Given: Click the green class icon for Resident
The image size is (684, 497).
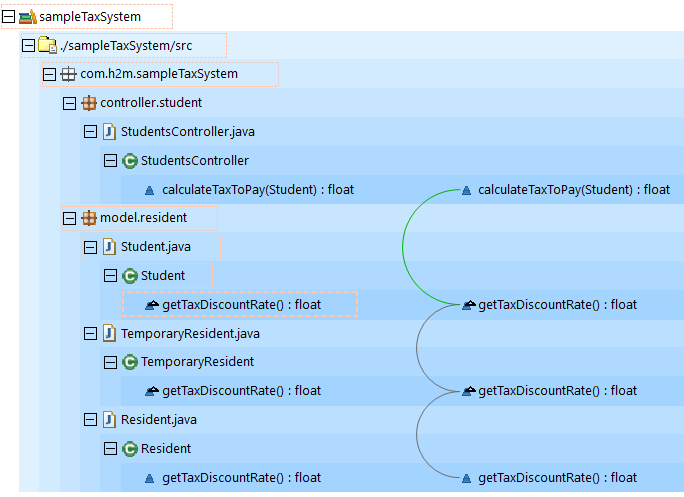Looking at the screenshot, I should point(130,449).
